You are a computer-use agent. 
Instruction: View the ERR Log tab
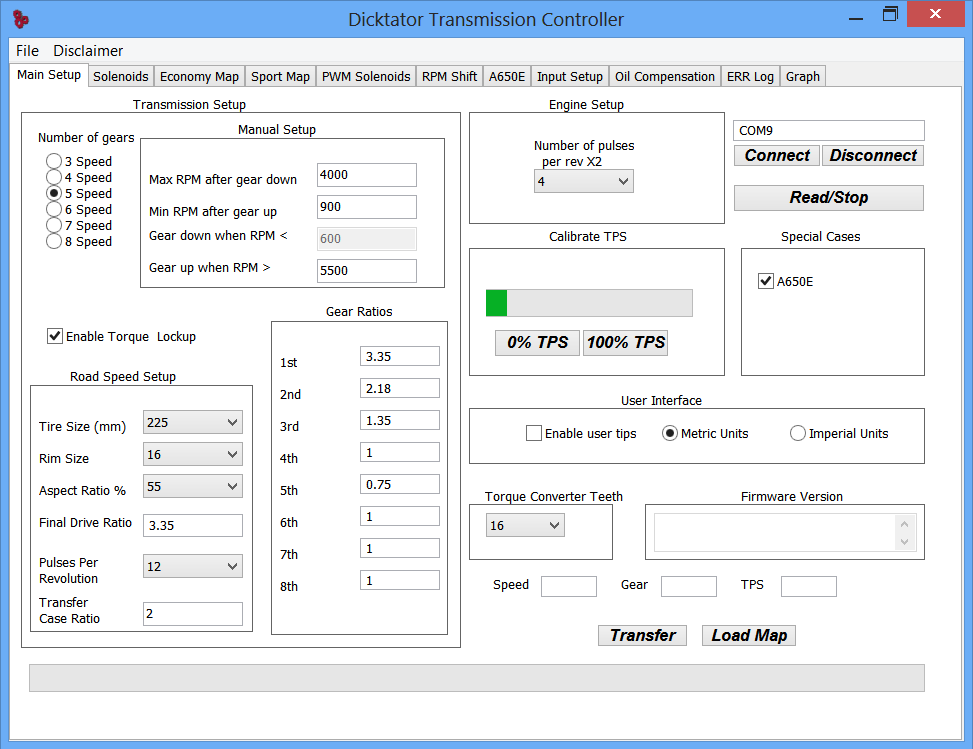[x=750, y=76]
